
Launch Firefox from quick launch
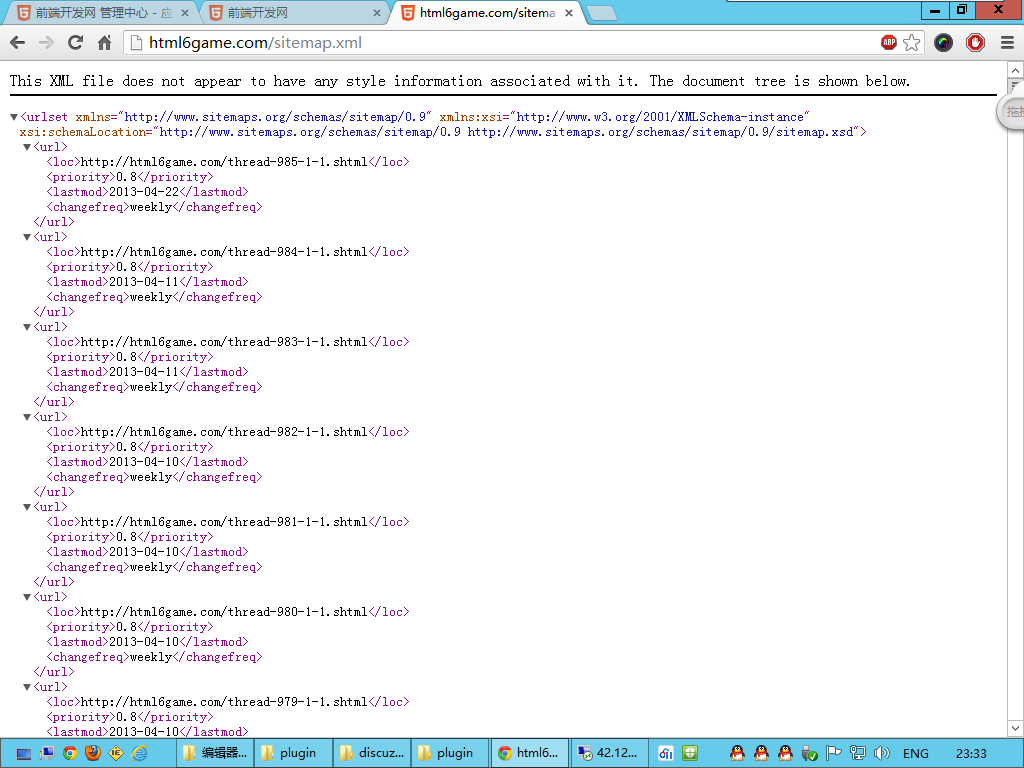coord(93,753)
